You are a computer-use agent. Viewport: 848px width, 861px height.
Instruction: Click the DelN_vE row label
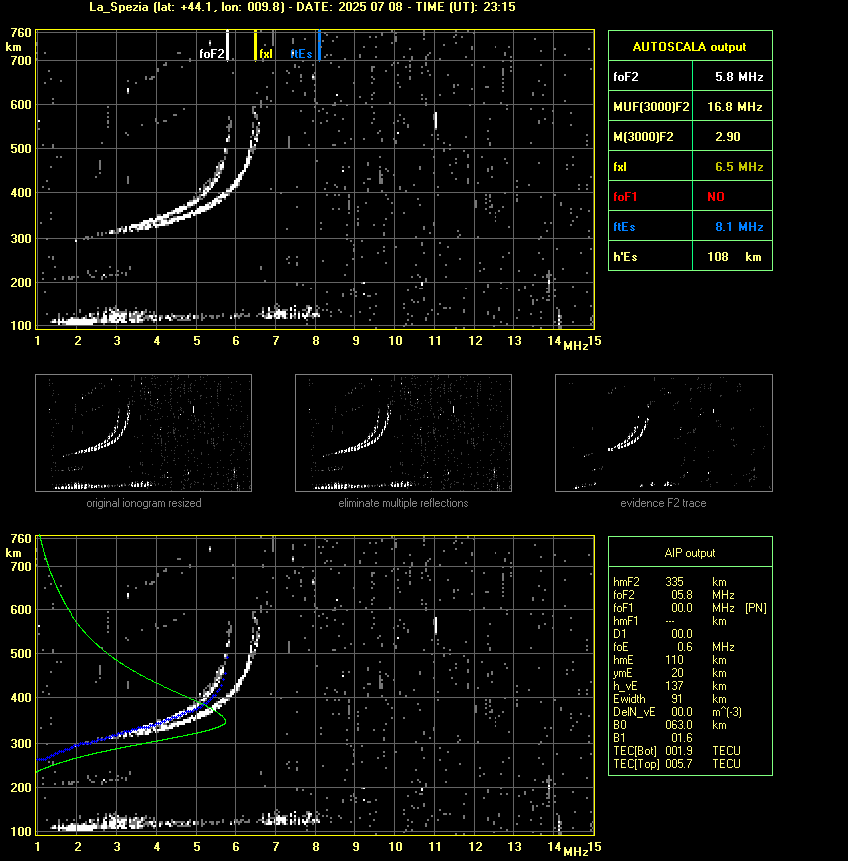(634, 712)
